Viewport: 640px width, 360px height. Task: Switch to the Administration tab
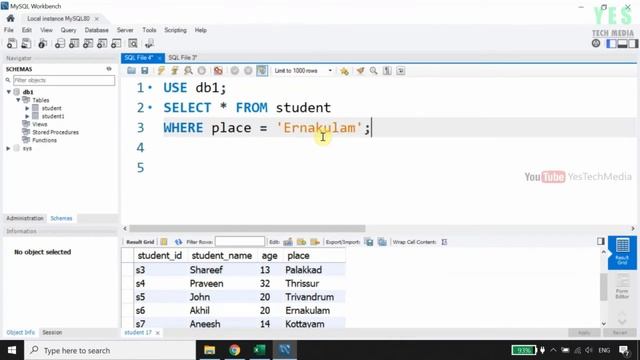pyautogui.click(x=24, y=218)
